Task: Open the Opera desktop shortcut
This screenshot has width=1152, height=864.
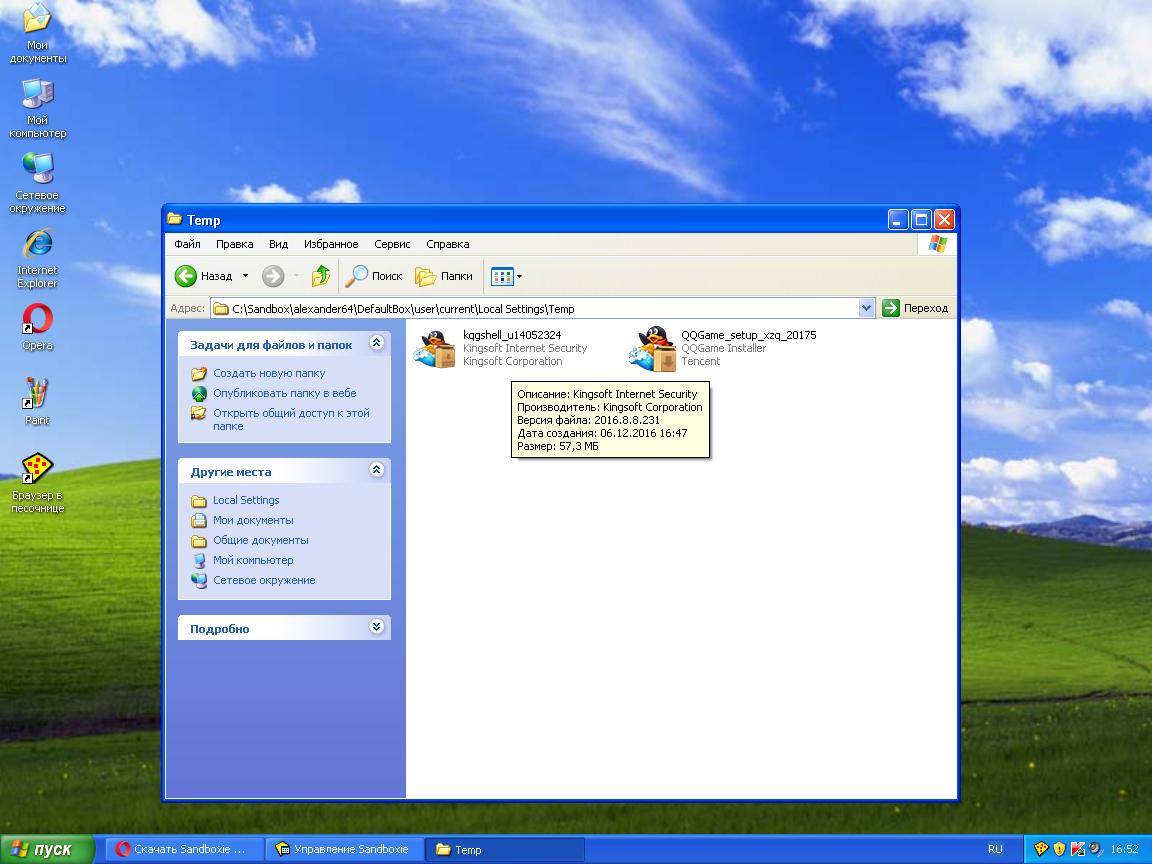Action: pyautogui.click(x=37, y=320)
